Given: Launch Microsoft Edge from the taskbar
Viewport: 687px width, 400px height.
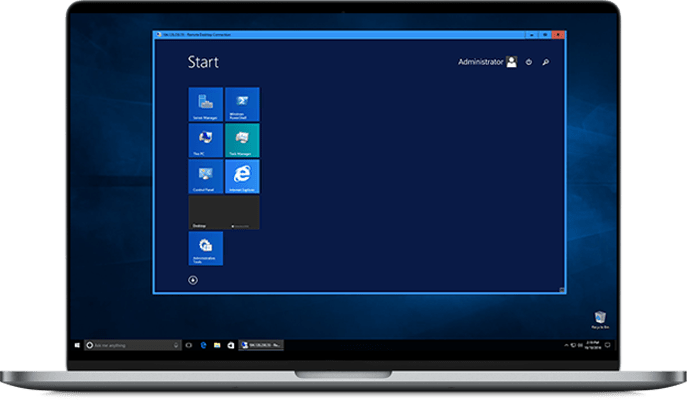Looking at the screenshot, I should [x=201, y=345].
